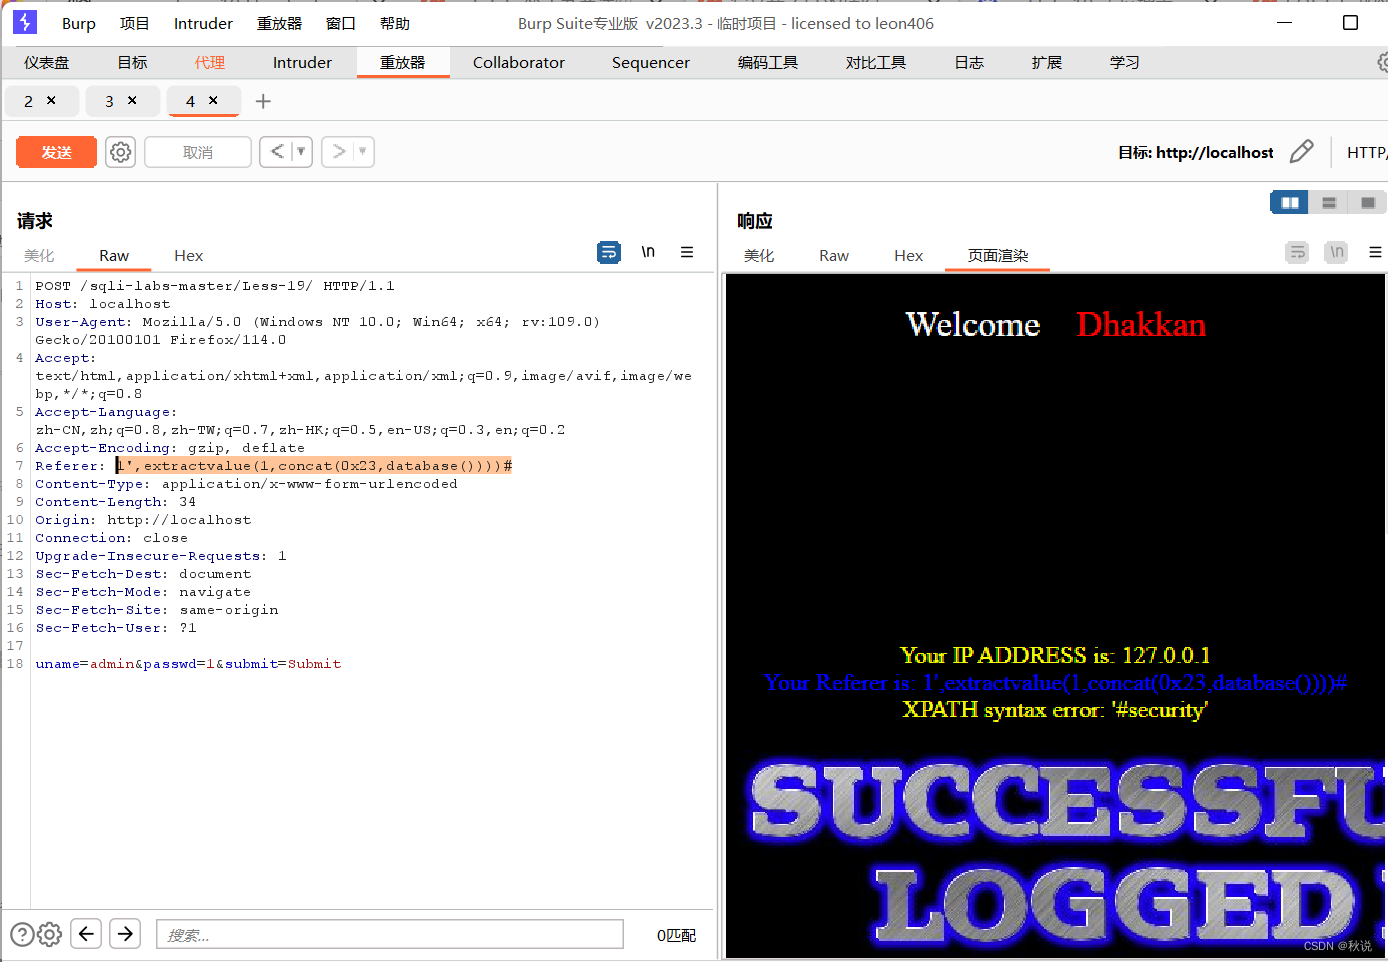Image resolution: width=1388 pixels, height=962 pixels.
Task: Close repeater tab 3
Action: (x=132, y=100)
